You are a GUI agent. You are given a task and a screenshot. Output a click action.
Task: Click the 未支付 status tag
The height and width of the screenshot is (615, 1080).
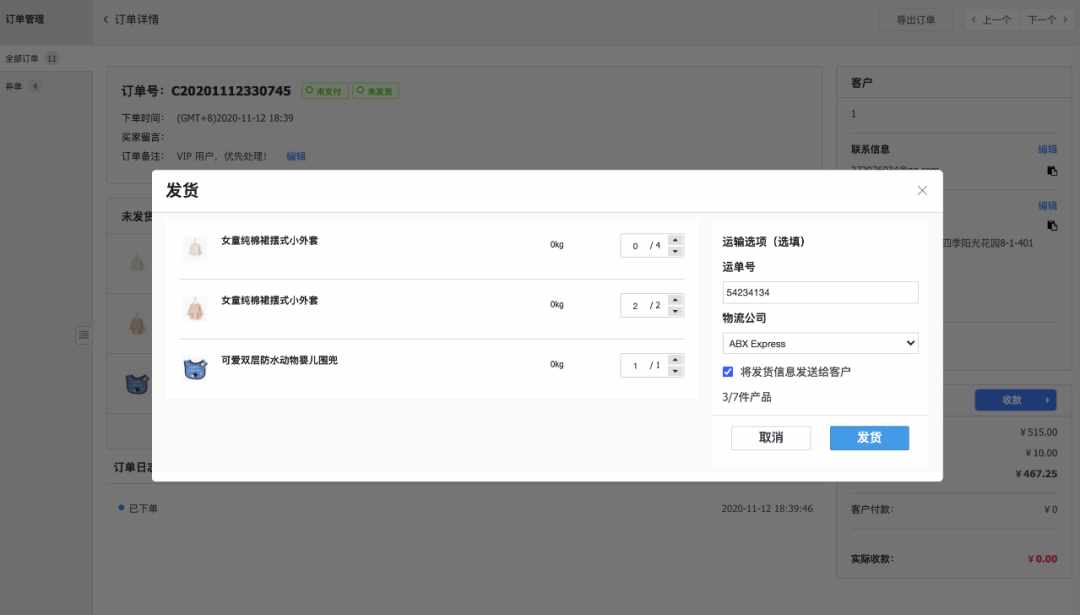pos(324,91)
